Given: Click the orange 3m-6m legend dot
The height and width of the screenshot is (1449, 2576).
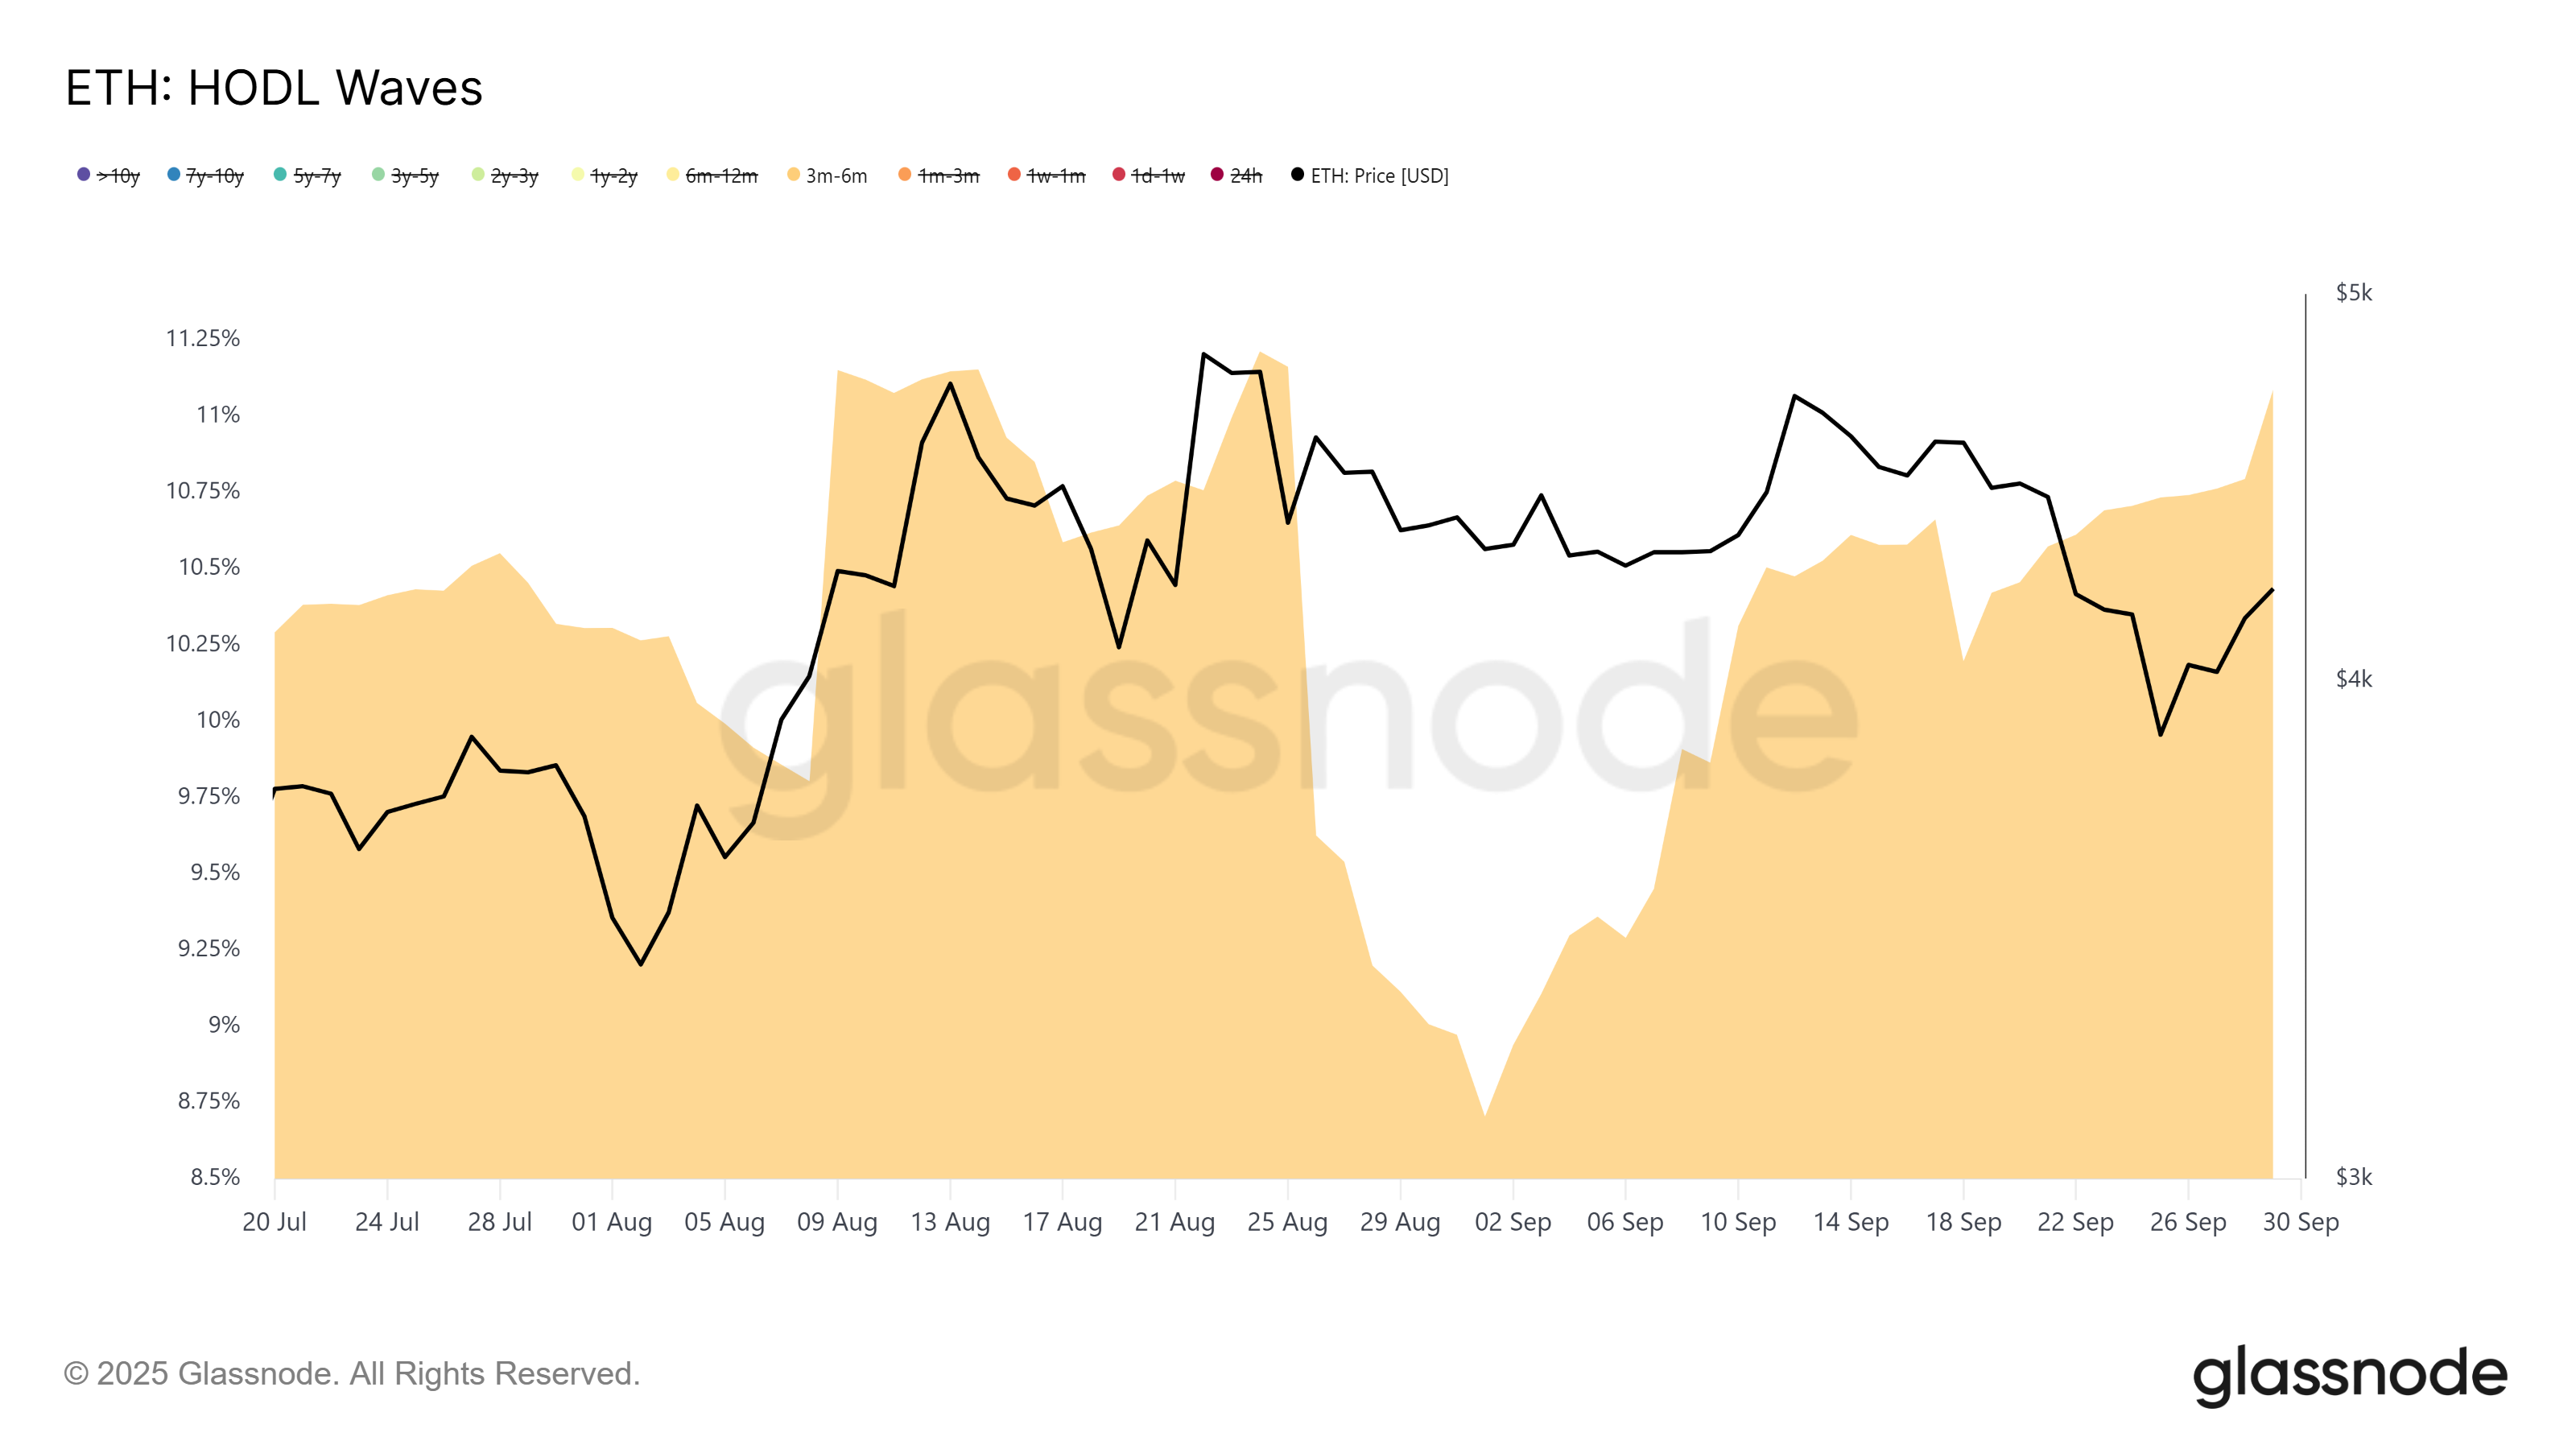Looking at the screenshot, I should pyautogui.click(x=793, y=175).
